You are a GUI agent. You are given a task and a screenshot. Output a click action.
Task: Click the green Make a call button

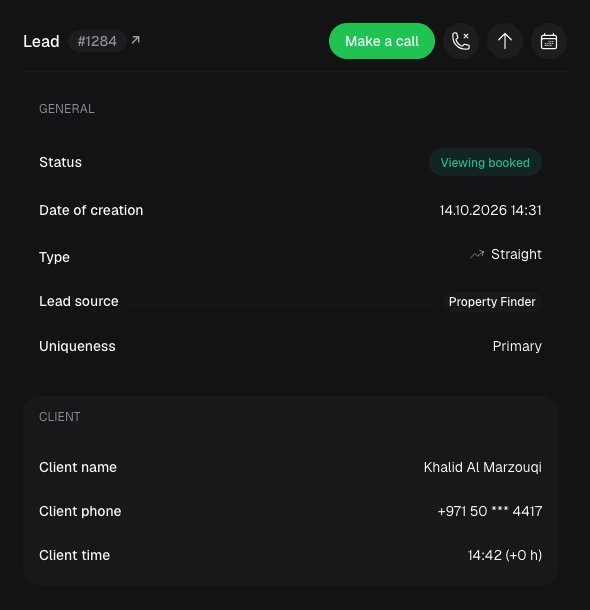click(382, 41)
